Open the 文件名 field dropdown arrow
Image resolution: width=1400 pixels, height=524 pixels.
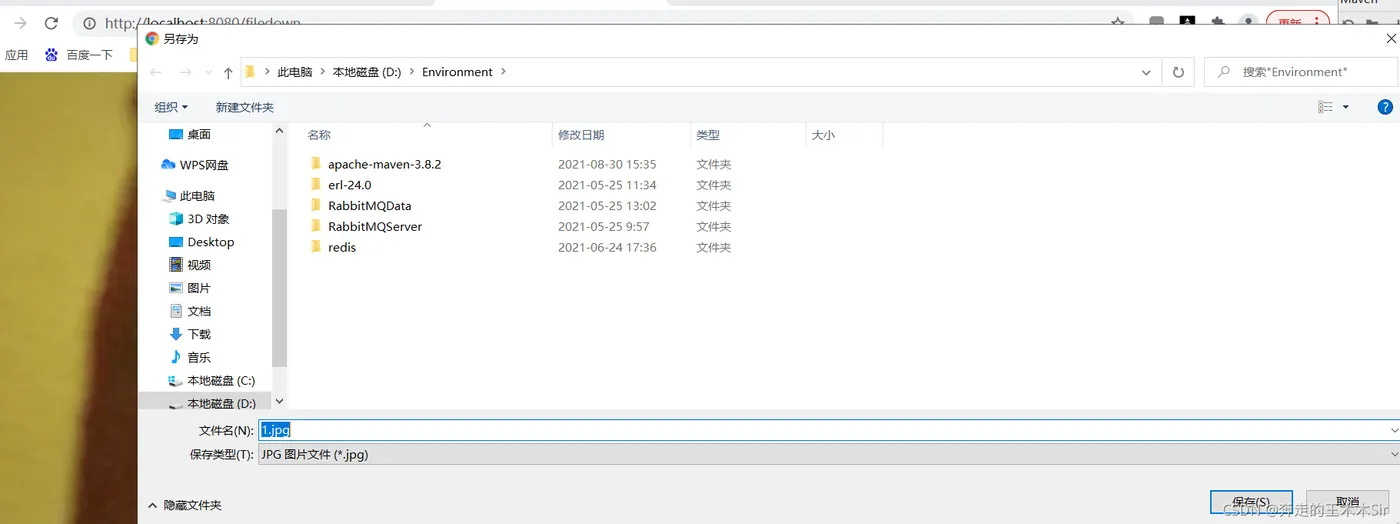1394,430
